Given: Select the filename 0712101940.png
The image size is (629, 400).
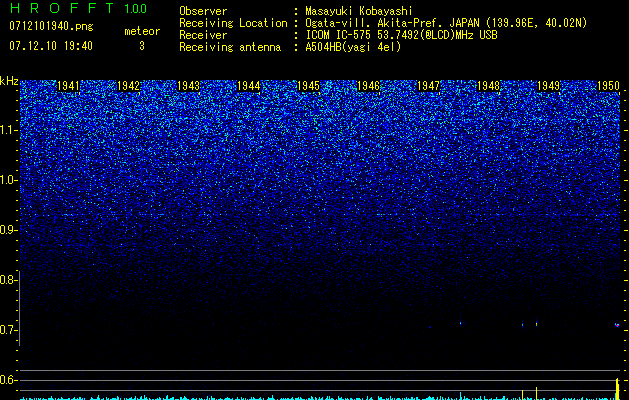Looking at the screenshot, I should tap(51, 27).
